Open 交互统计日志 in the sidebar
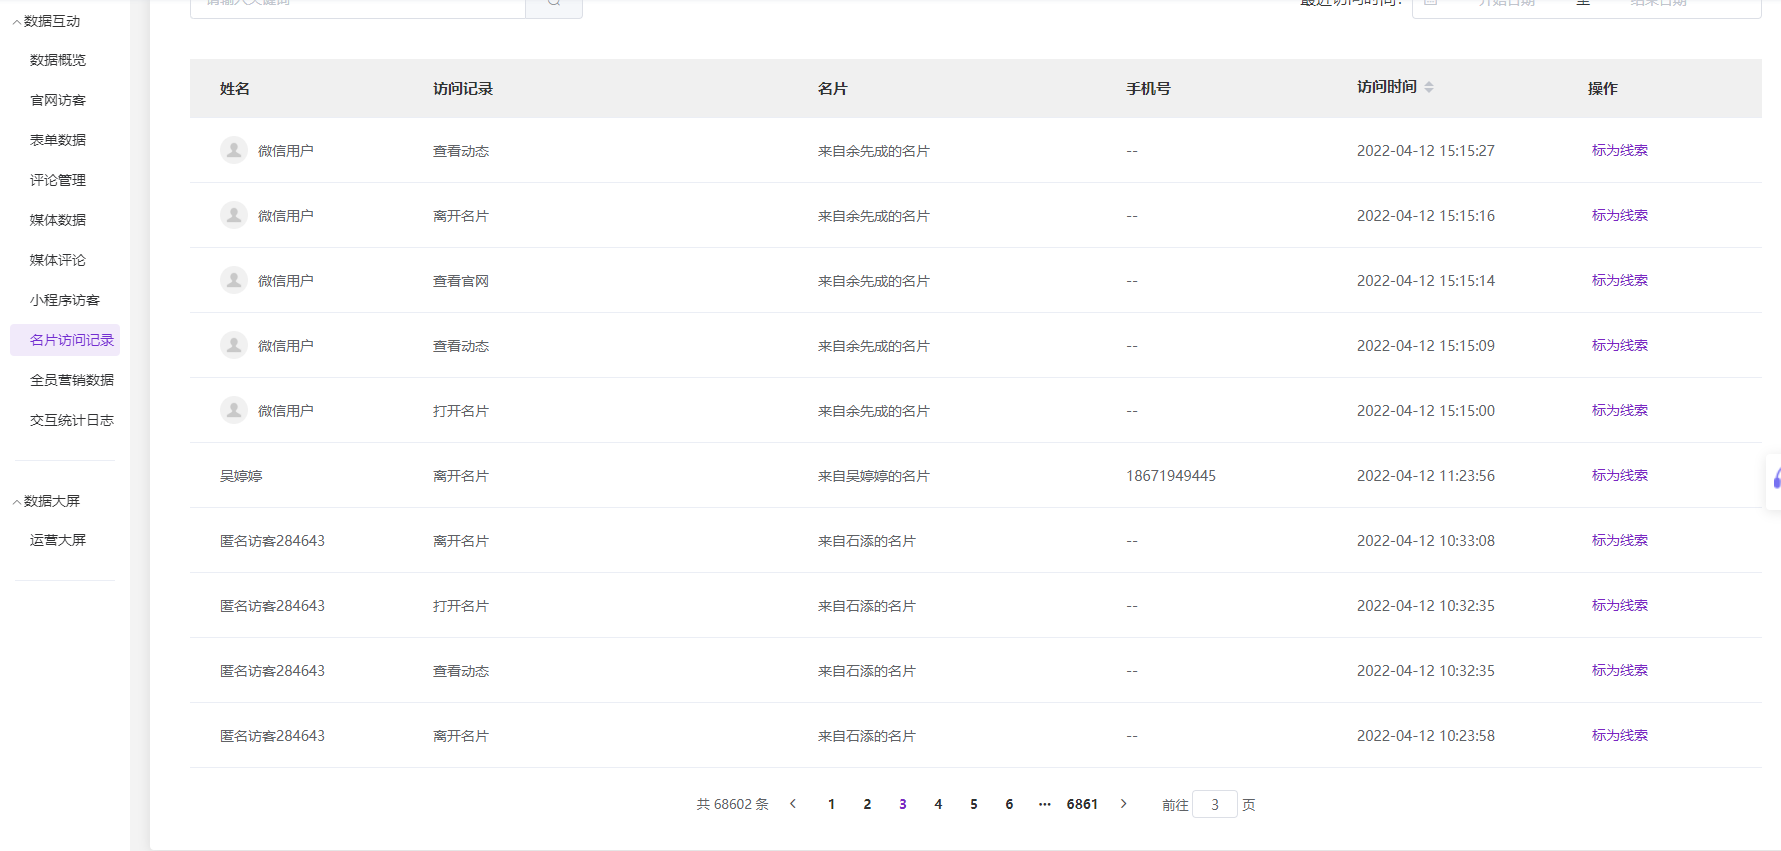1781x851 pixels. point(72,420)
